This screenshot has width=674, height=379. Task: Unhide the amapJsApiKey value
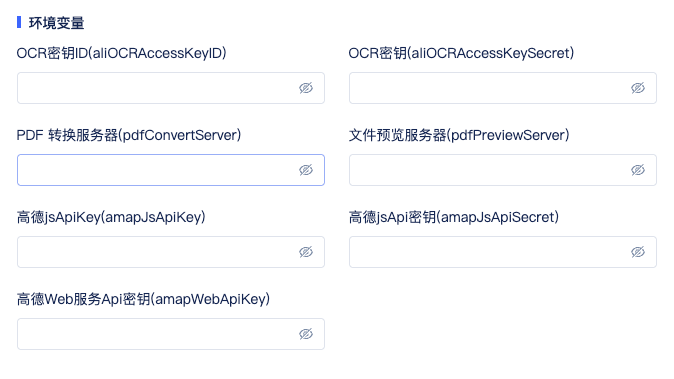click(306, 252)
